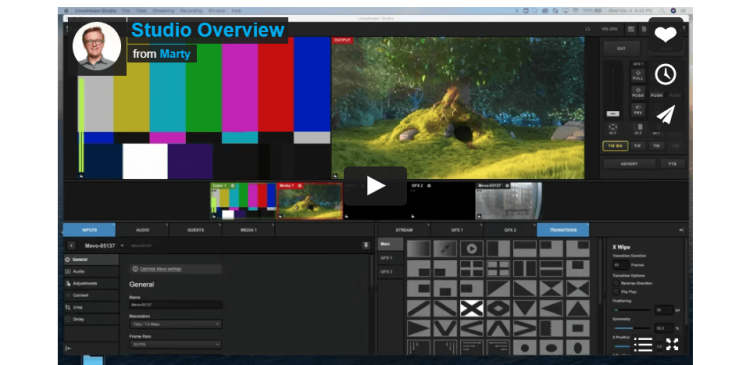
Task: Share video using the paper plane icon
Action: pos(665,115)
